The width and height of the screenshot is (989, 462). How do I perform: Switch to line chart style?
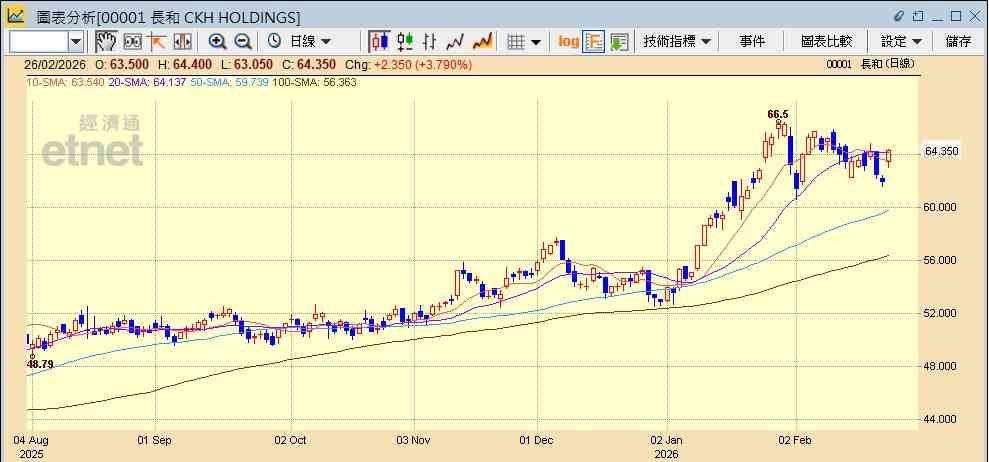pos(455,42)
